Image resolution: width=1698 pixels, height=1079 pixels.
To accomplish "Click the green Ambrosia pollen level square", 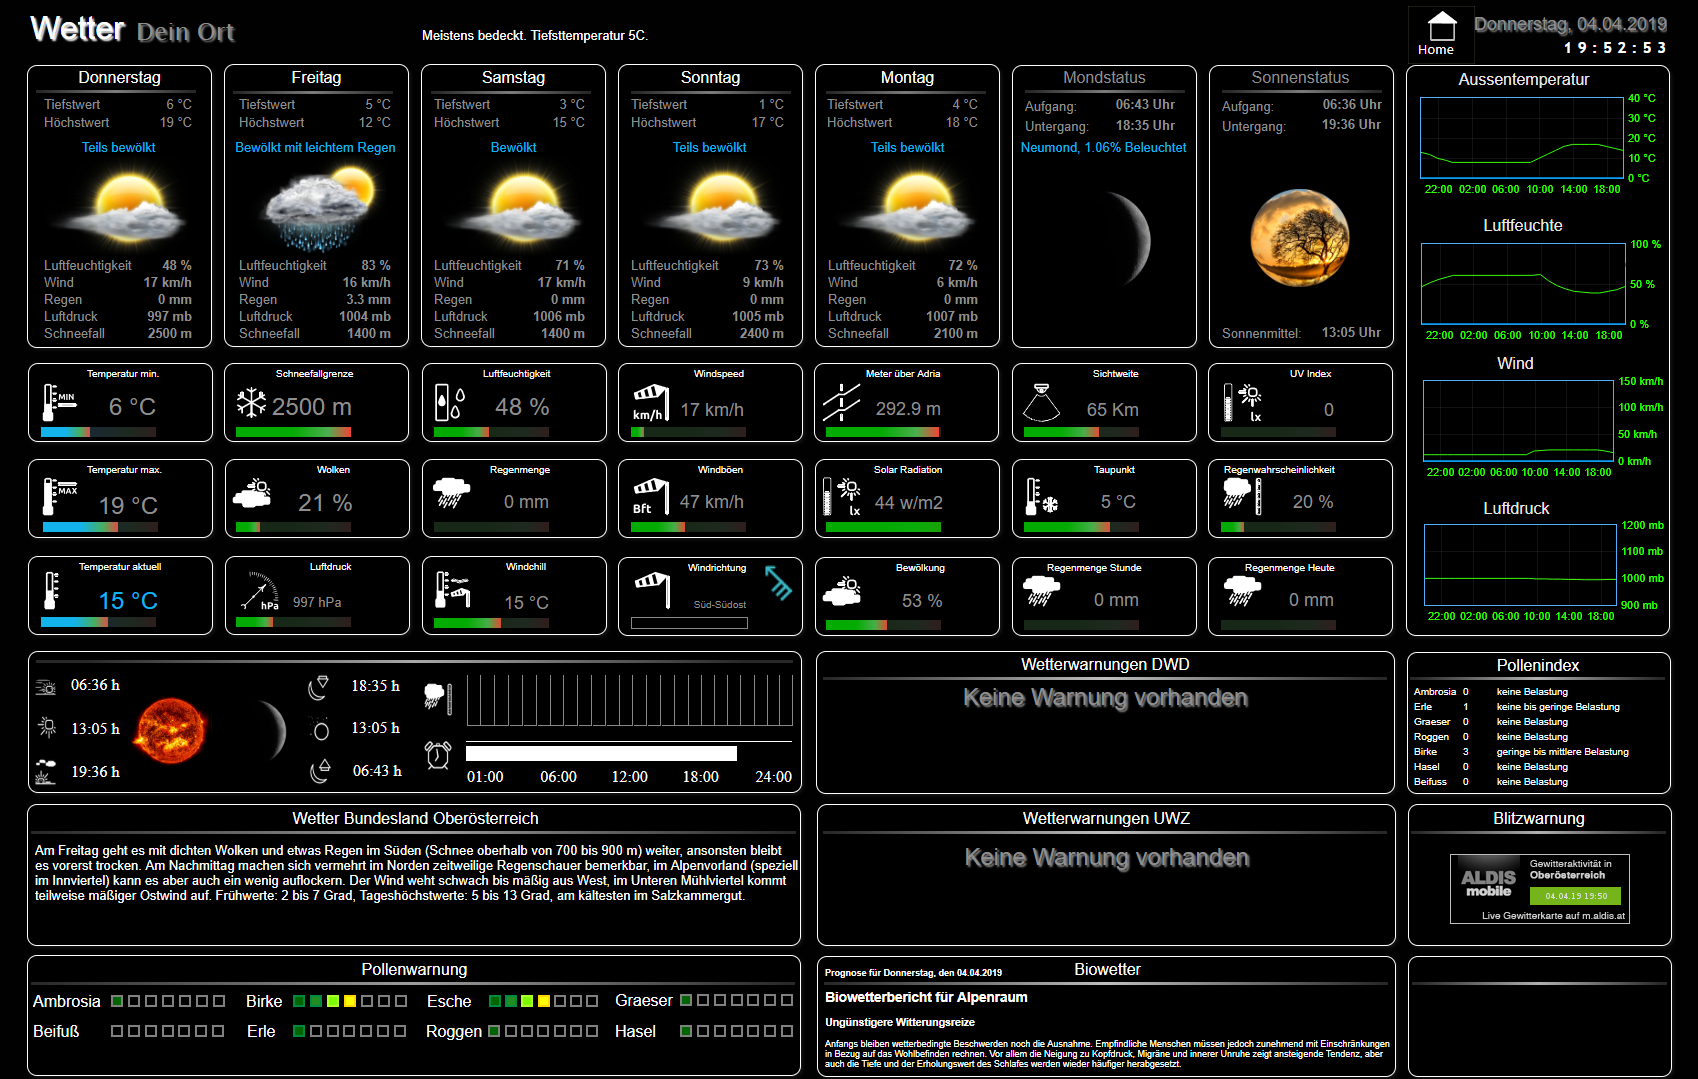I will [x=117, y=1001].
